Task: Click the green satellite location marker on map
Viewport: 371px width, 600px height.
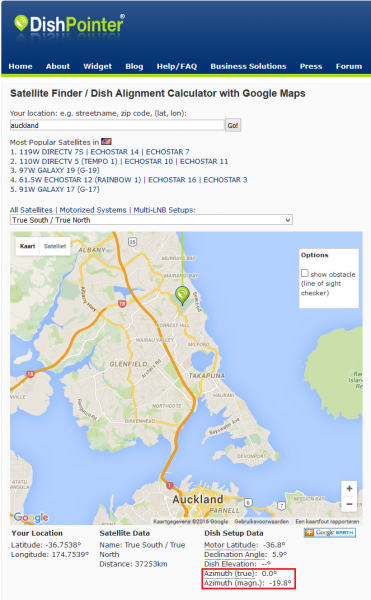Action: (182, 295)
